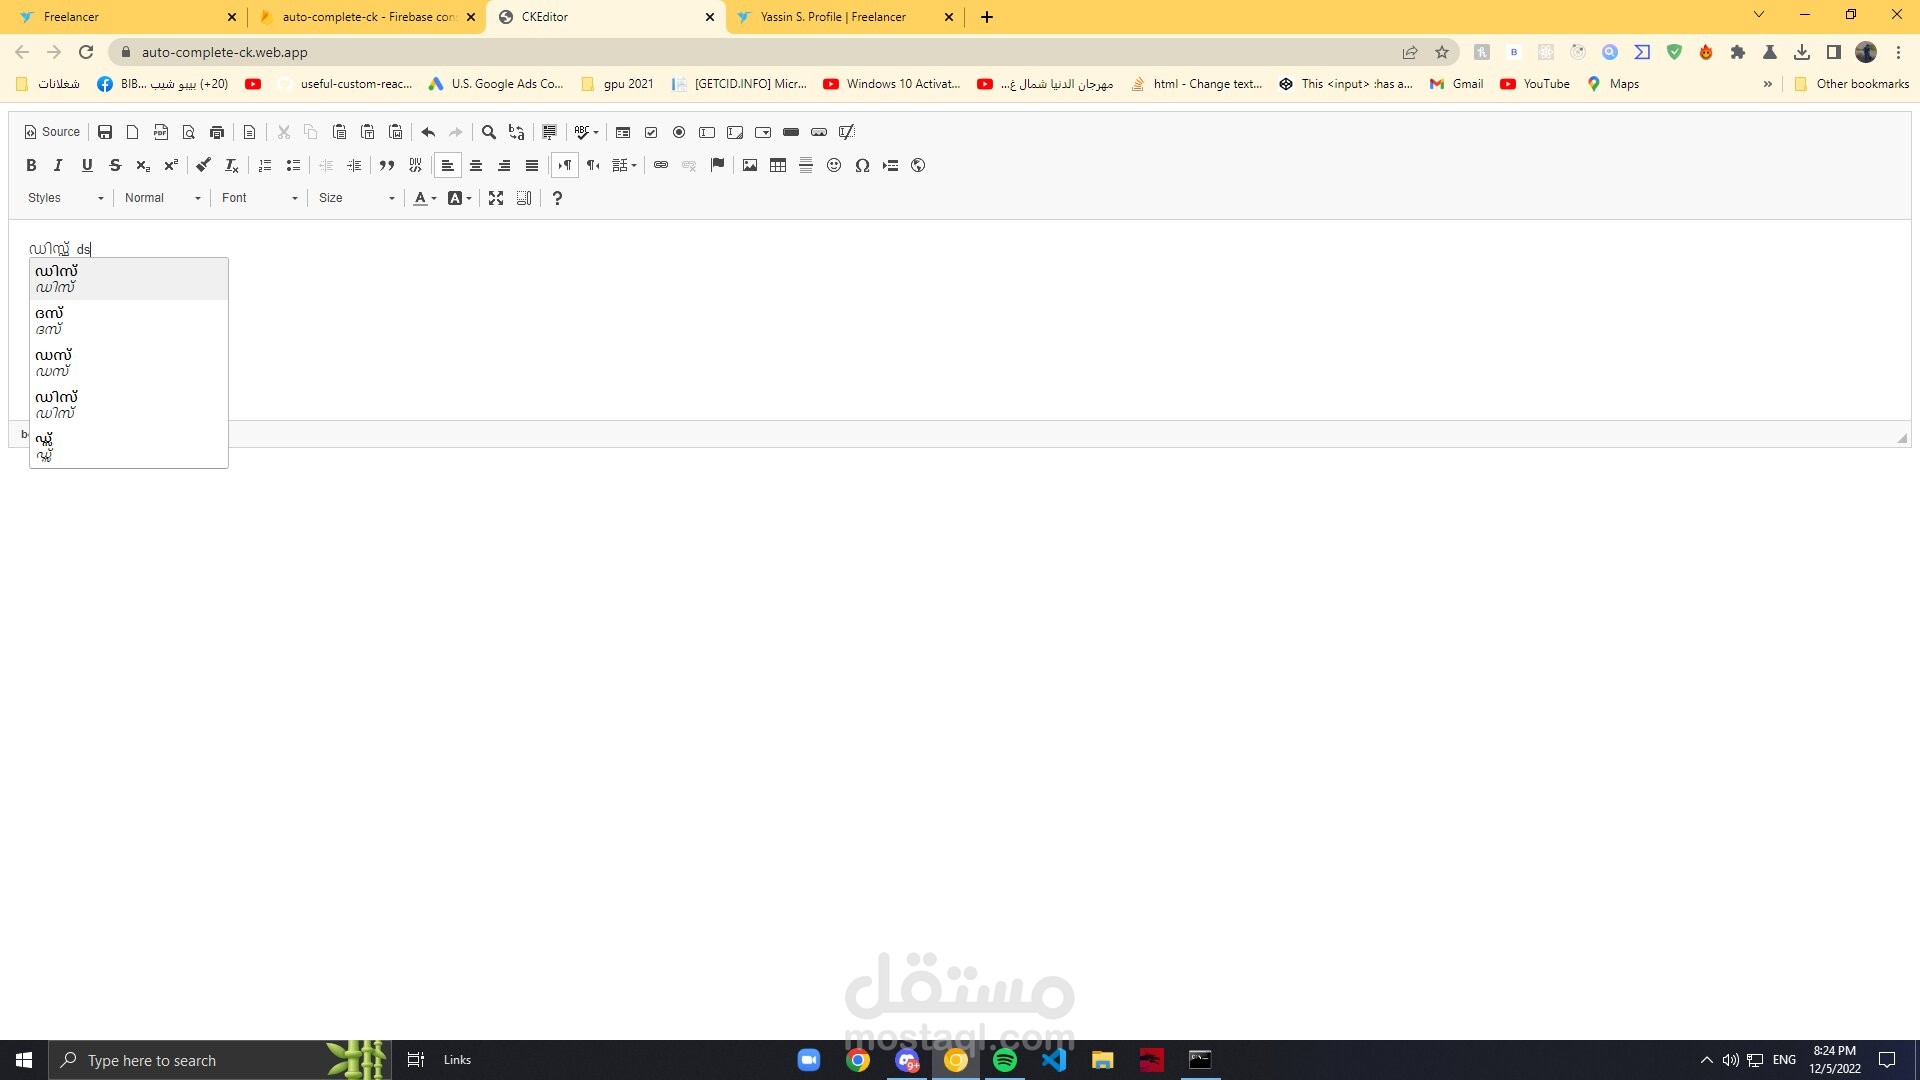Export the document to PDF

(x=160, y=132)
